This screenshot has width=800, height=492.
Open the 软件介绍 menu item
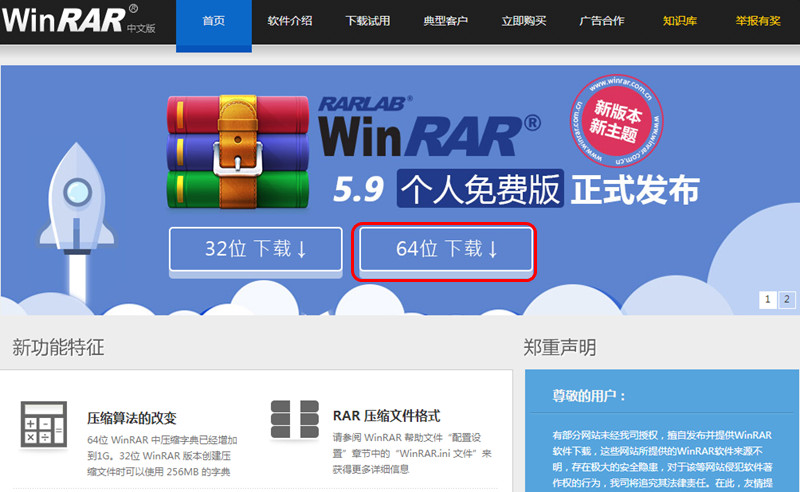(290, 21)
